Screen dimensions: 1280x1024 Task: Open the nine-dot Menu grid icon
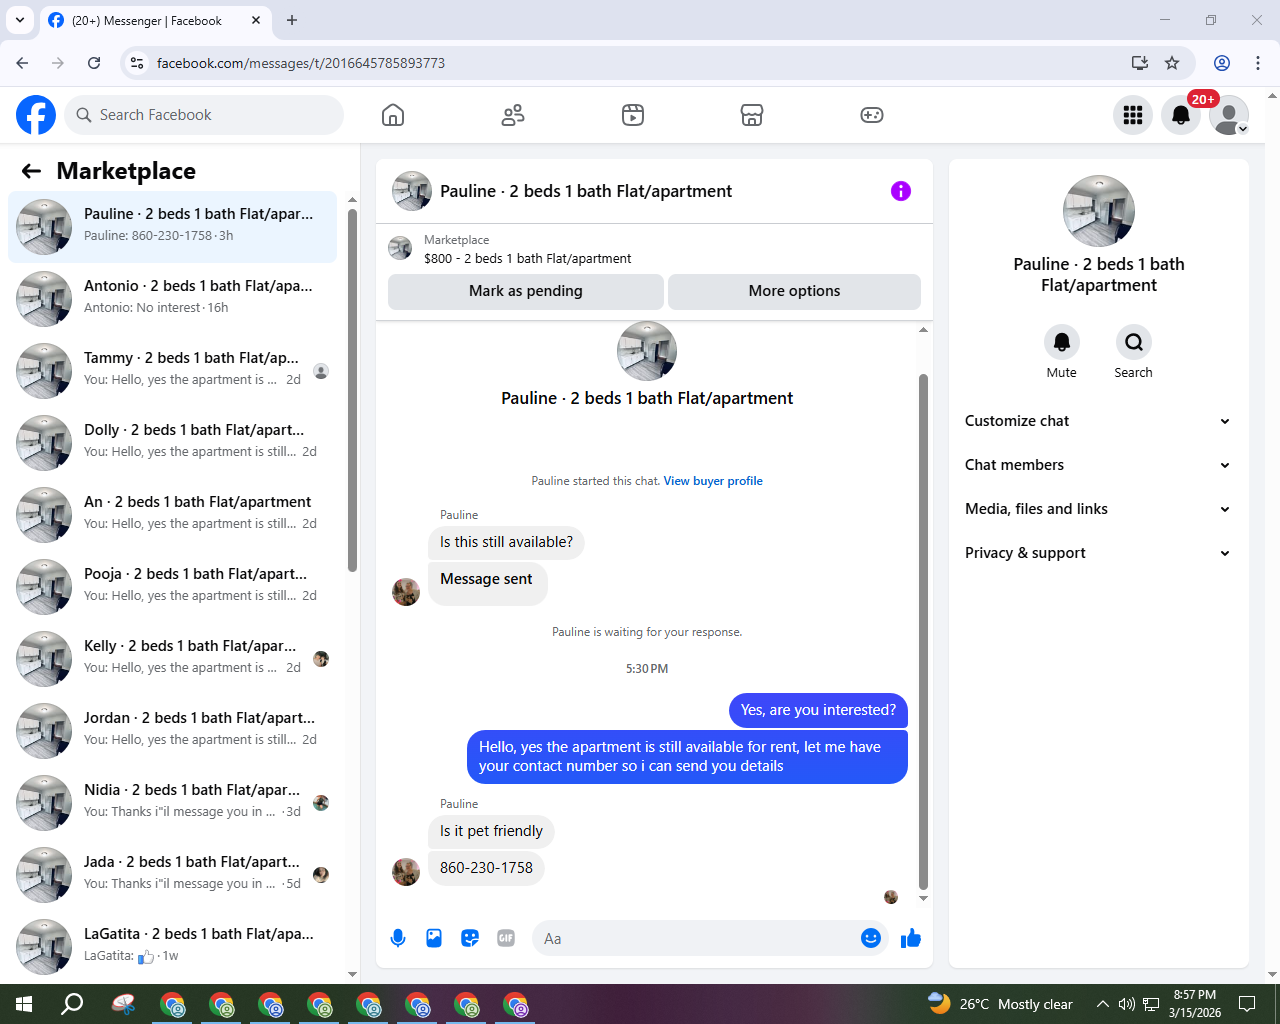pos(1133,115)
